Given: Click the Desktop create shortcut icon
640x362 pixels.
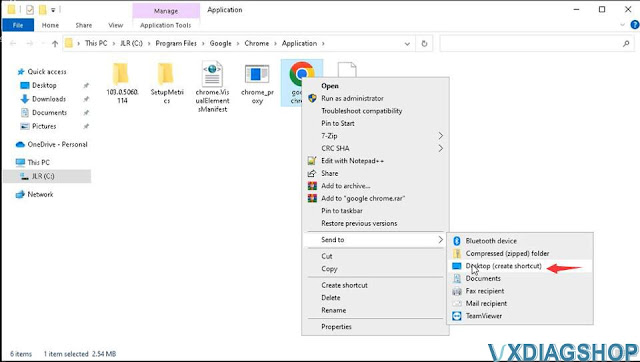Looking at the screenshot, I should point(457,266).
